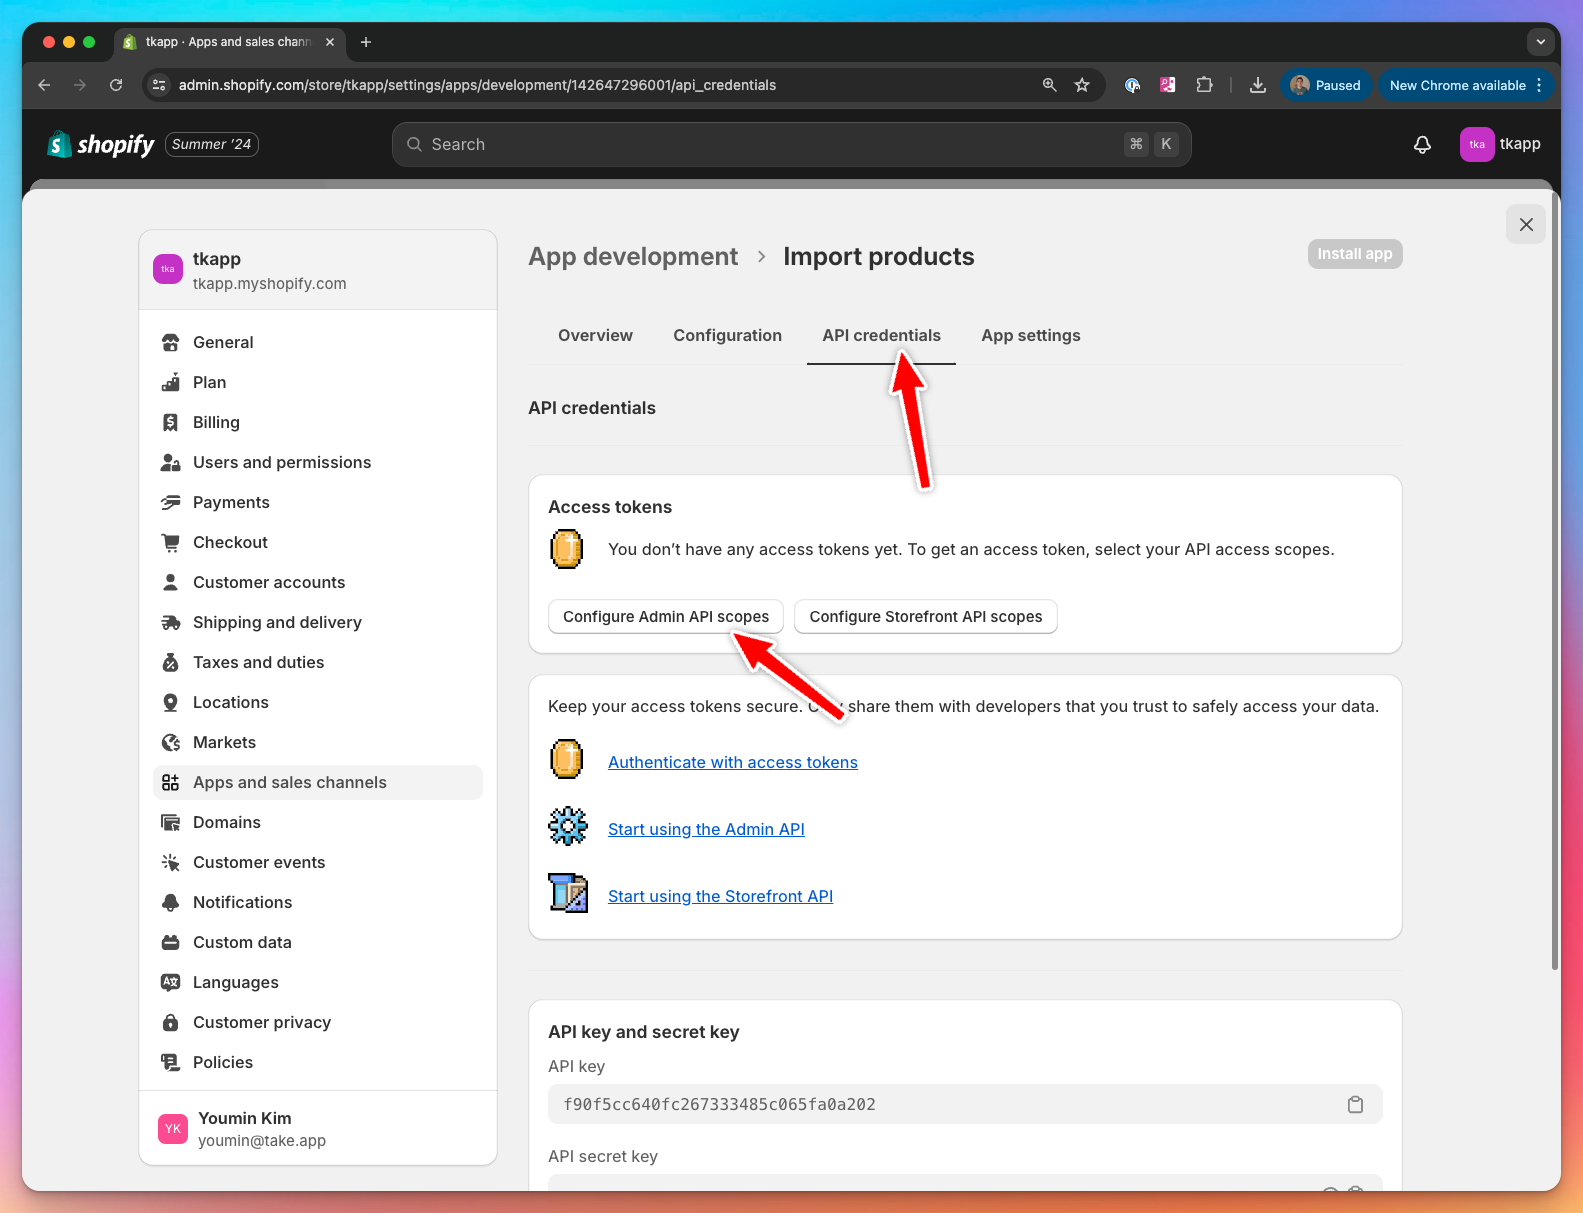Click the settings panel scrollbar
Viewport: 1583px width, 1213px height.
point(1554,583)
